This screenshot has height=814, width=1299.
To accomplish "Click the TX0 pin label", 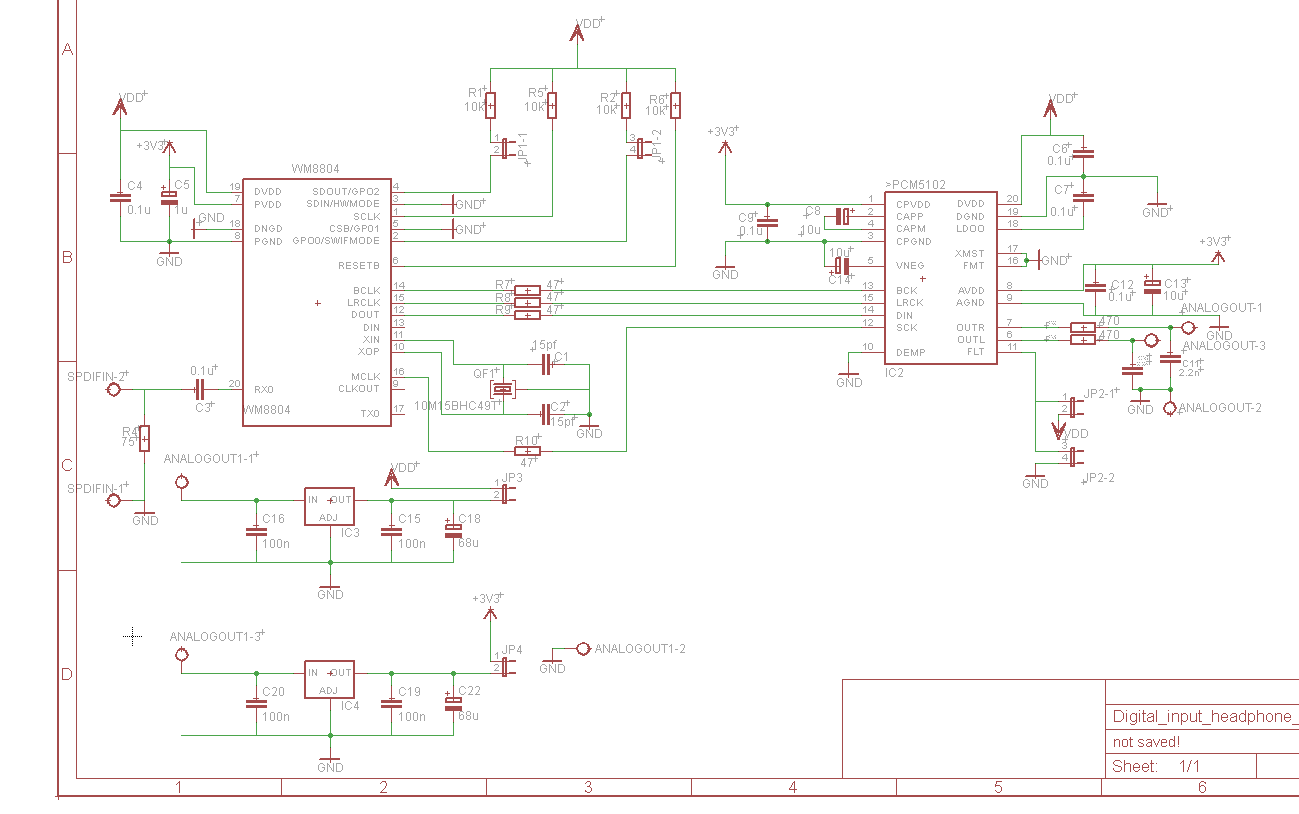I will (370, 413).
